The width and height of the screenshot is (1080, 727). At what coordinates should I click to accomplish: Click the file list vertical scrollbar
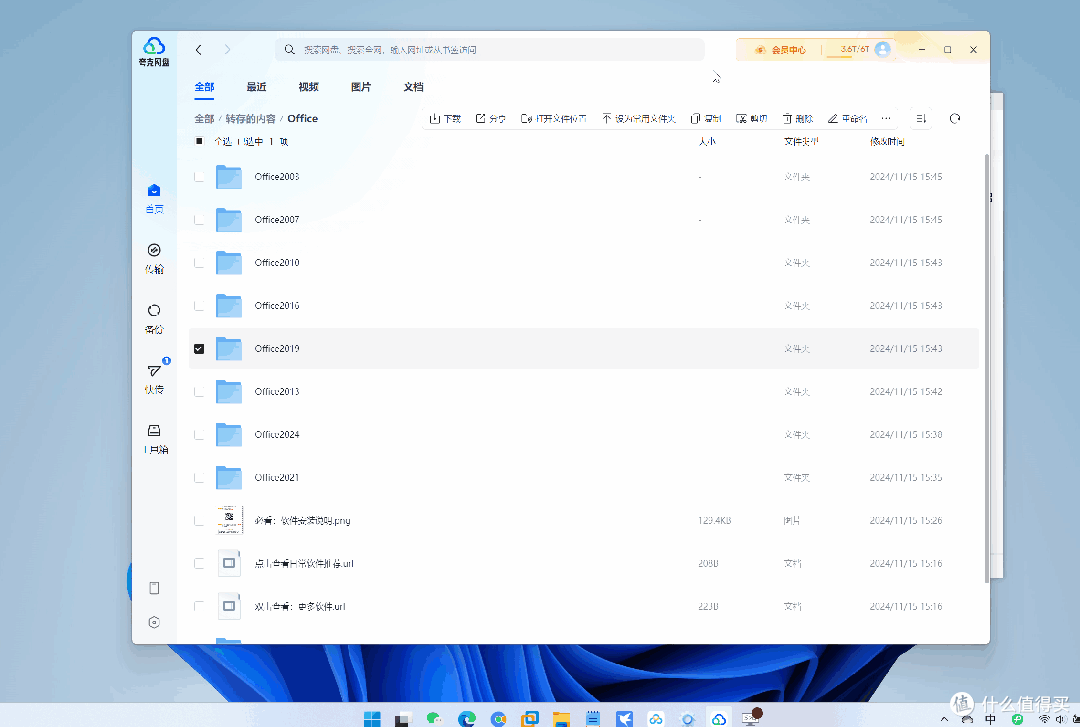click(x=986, y=369)
